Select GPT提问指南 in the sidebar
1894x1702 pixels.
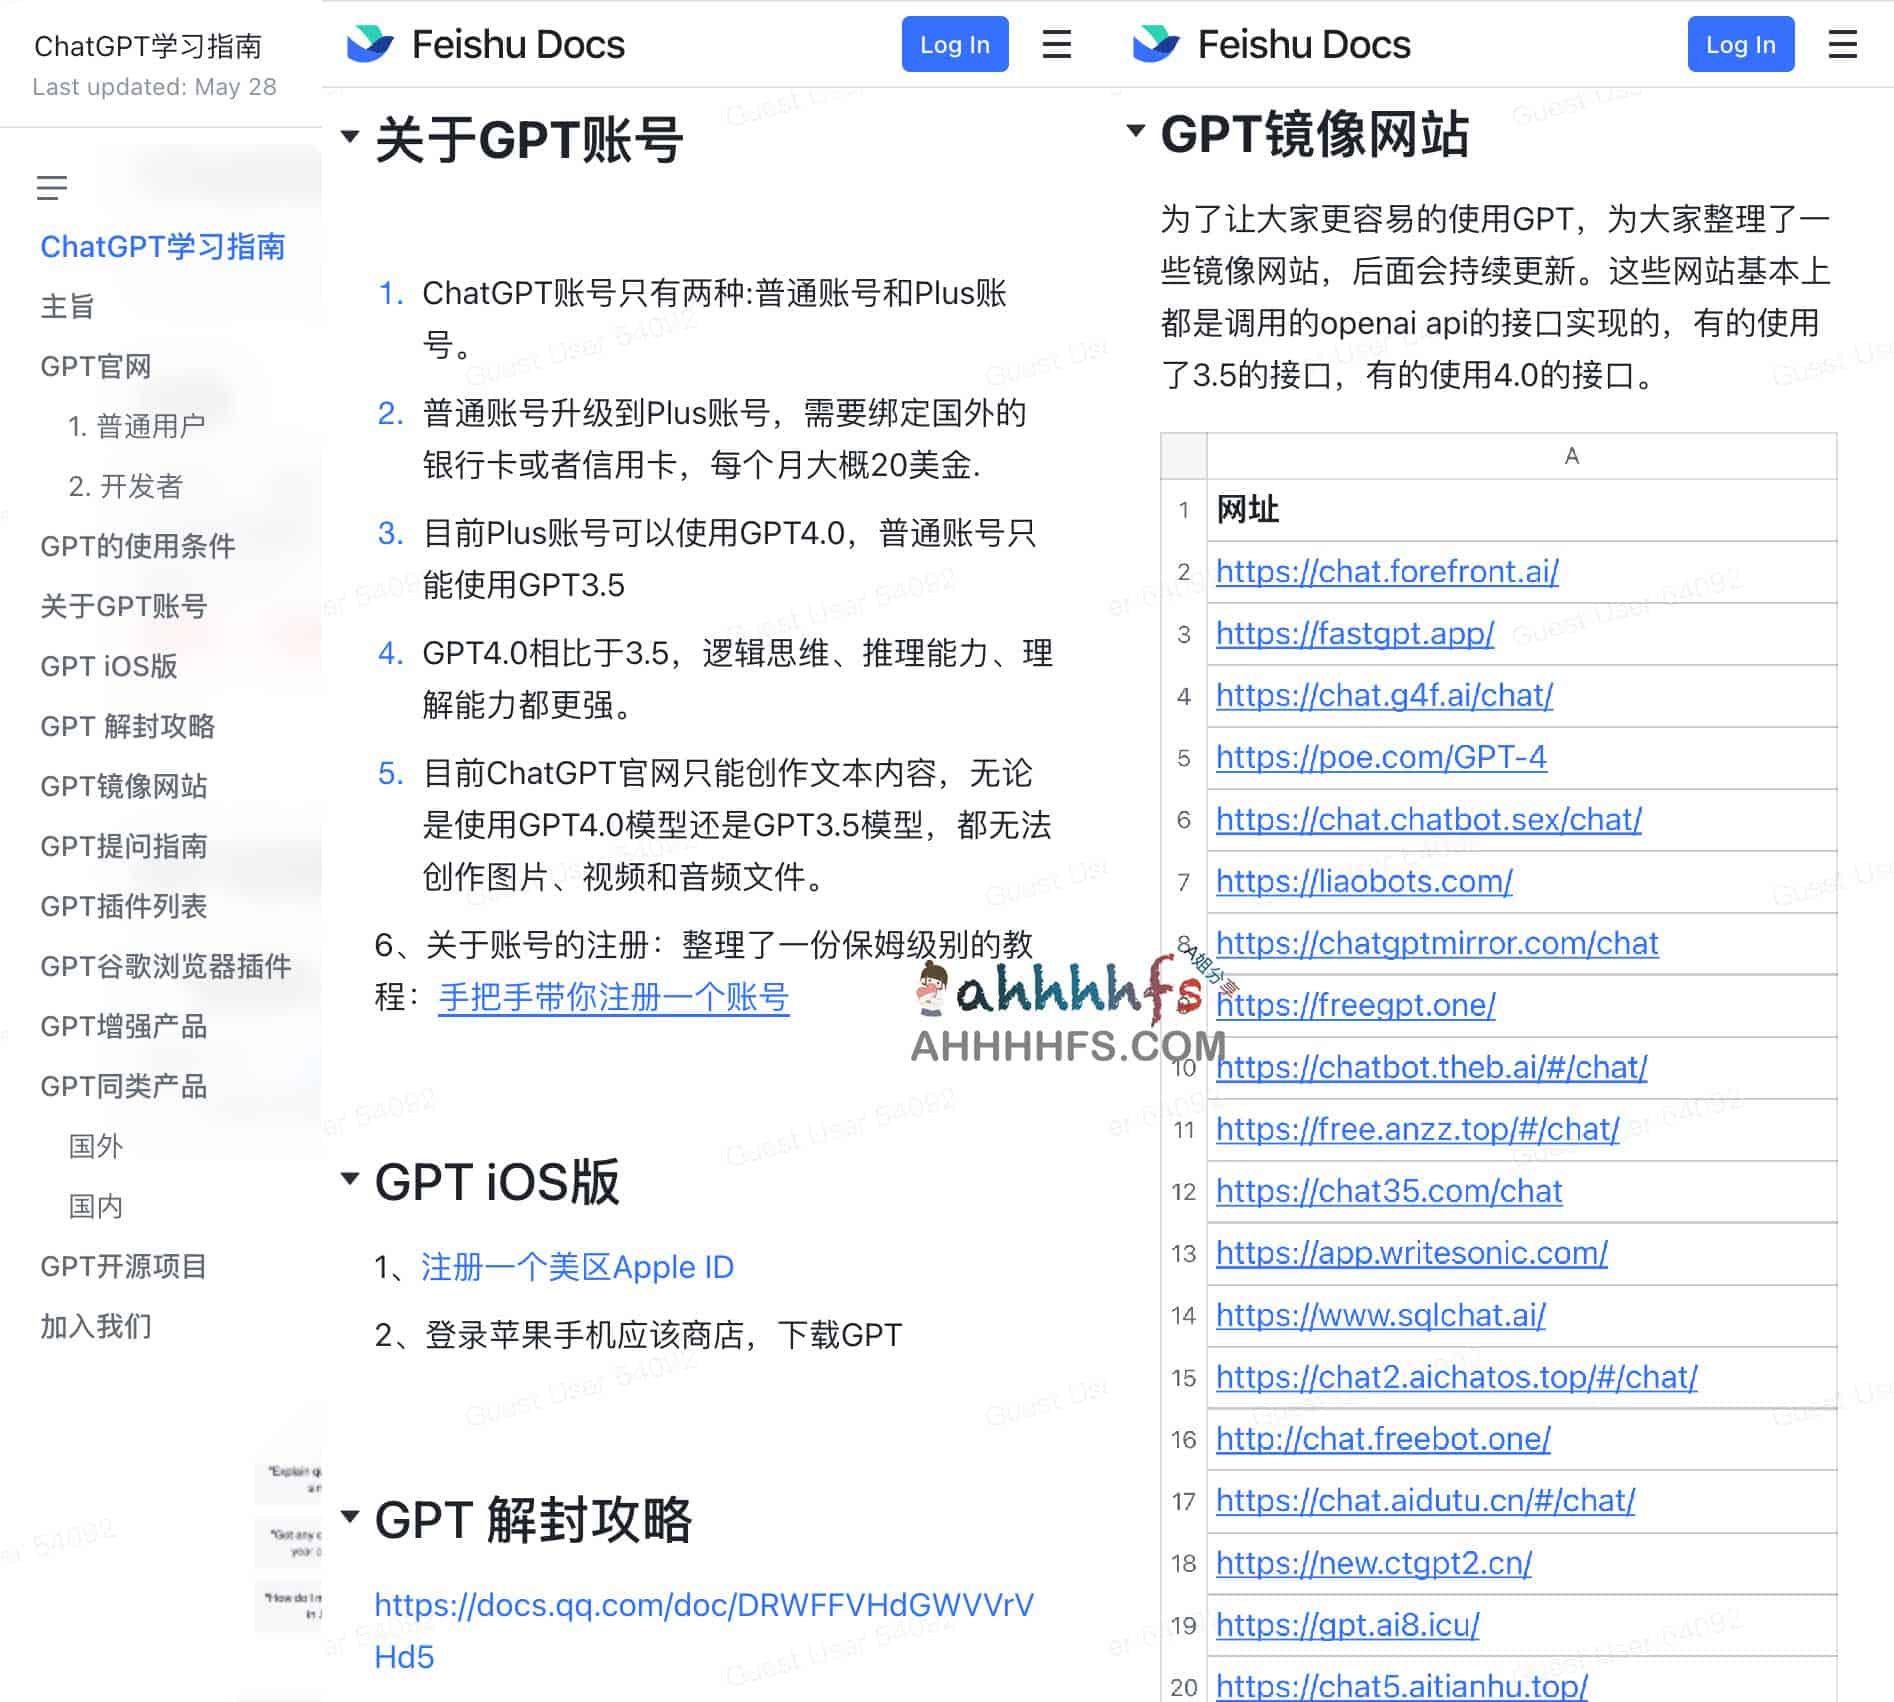(123, 847)
